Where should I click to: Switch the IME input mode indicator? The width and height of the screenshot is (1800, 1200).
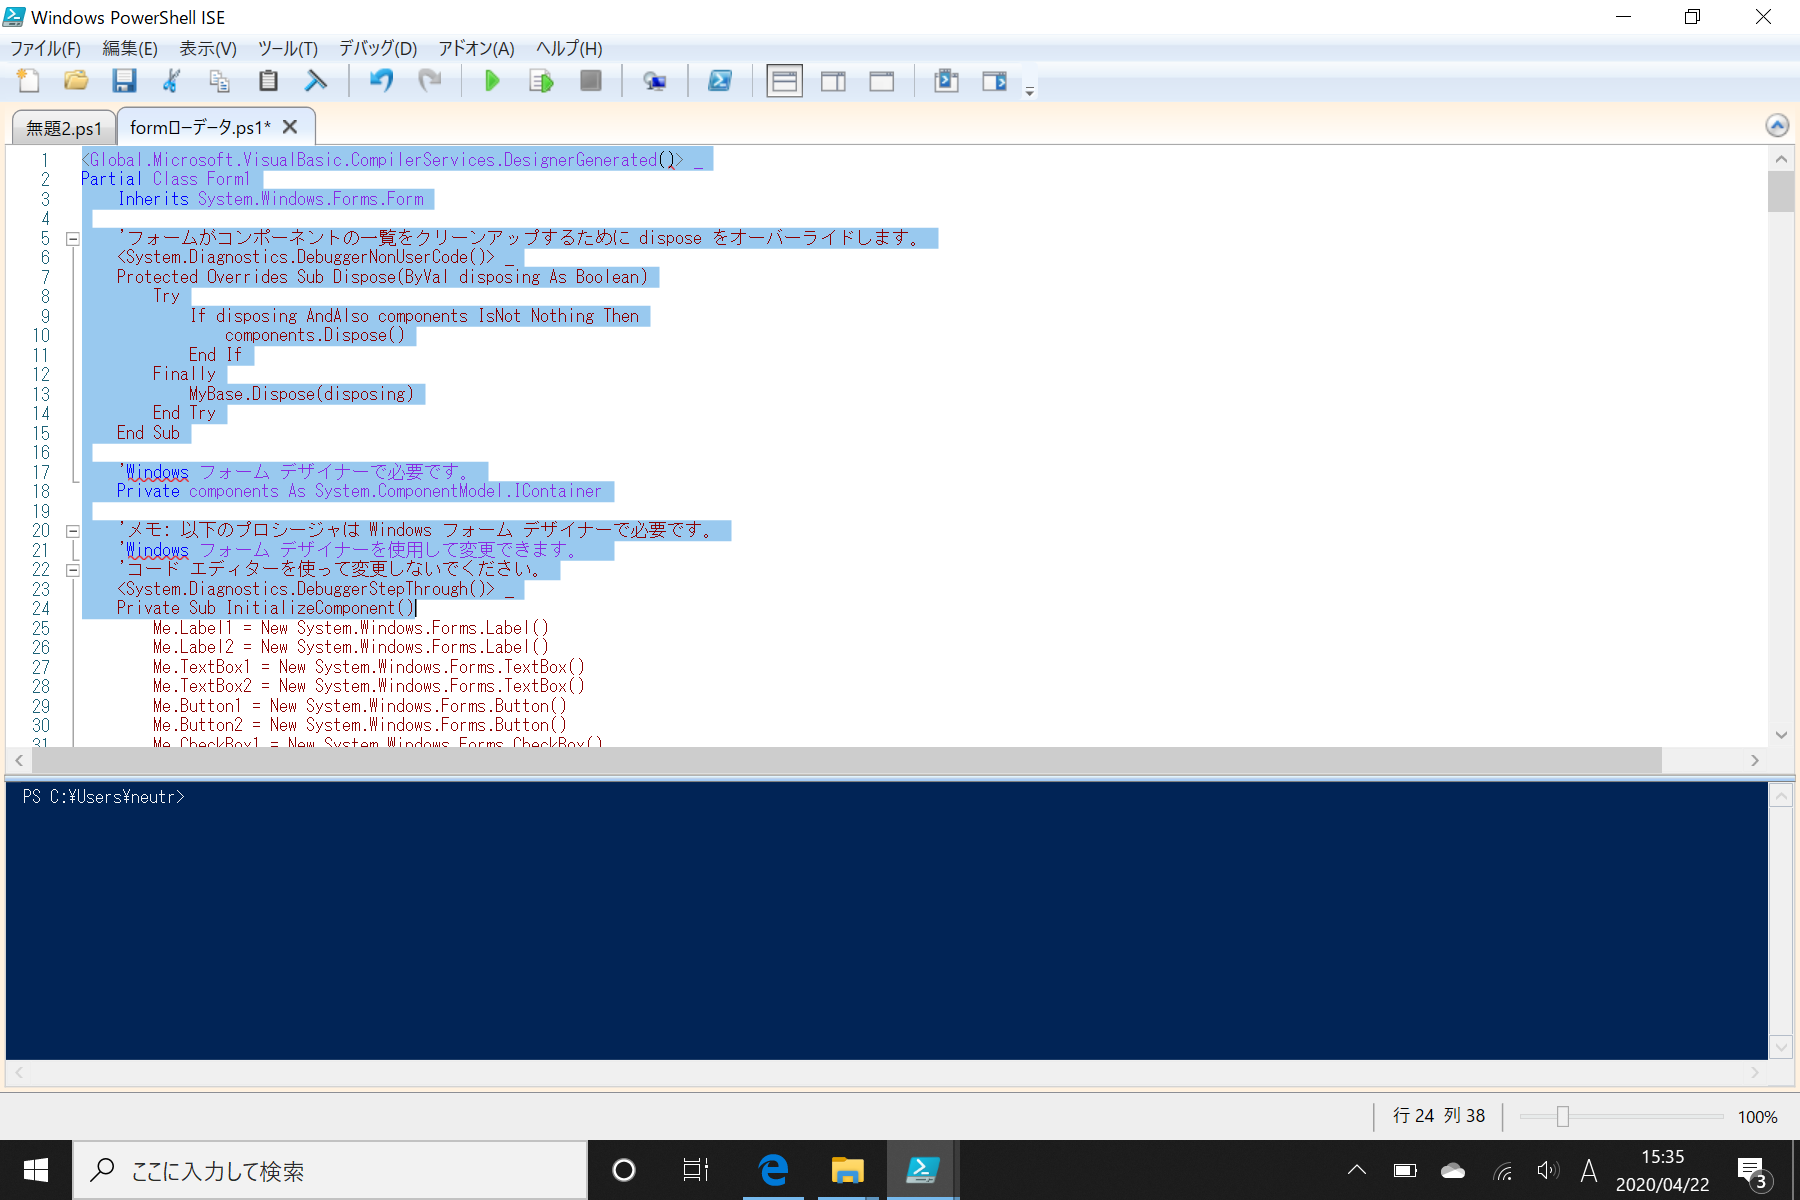pyautogui.click(x=1590, y=1170)
